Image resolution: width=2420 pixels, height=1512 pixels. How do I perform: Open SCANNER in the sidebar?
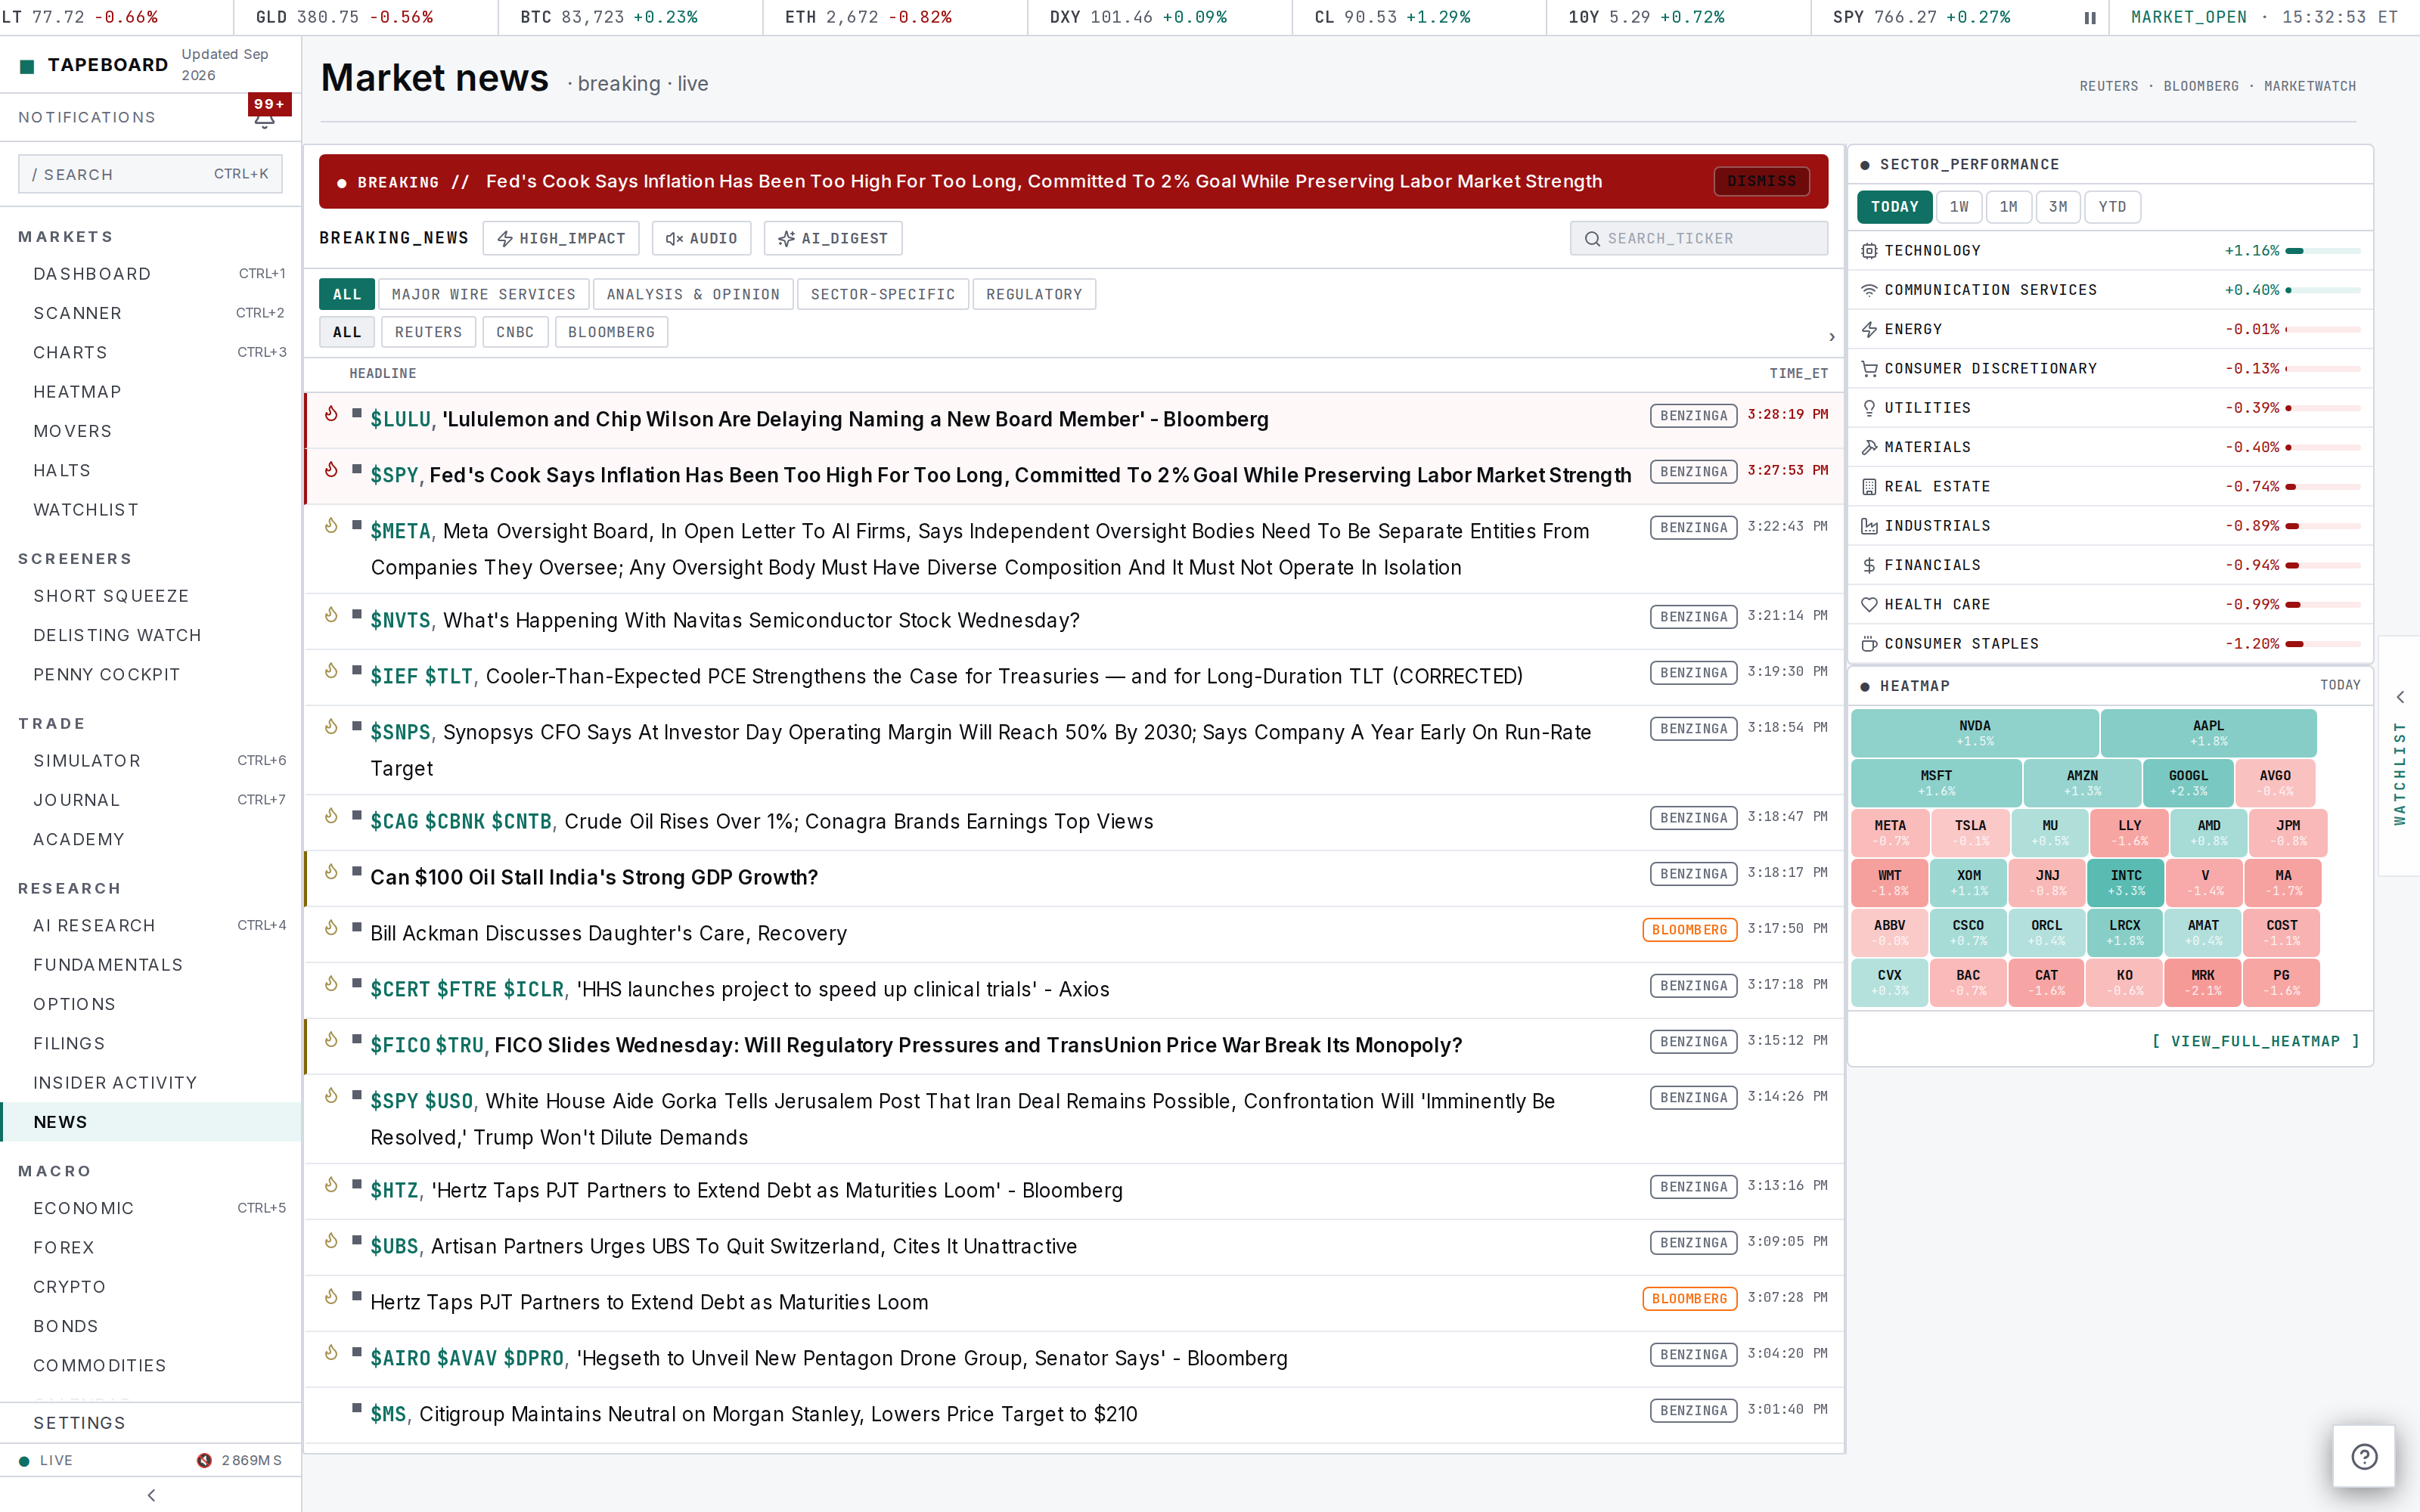[x=151, y=313]
